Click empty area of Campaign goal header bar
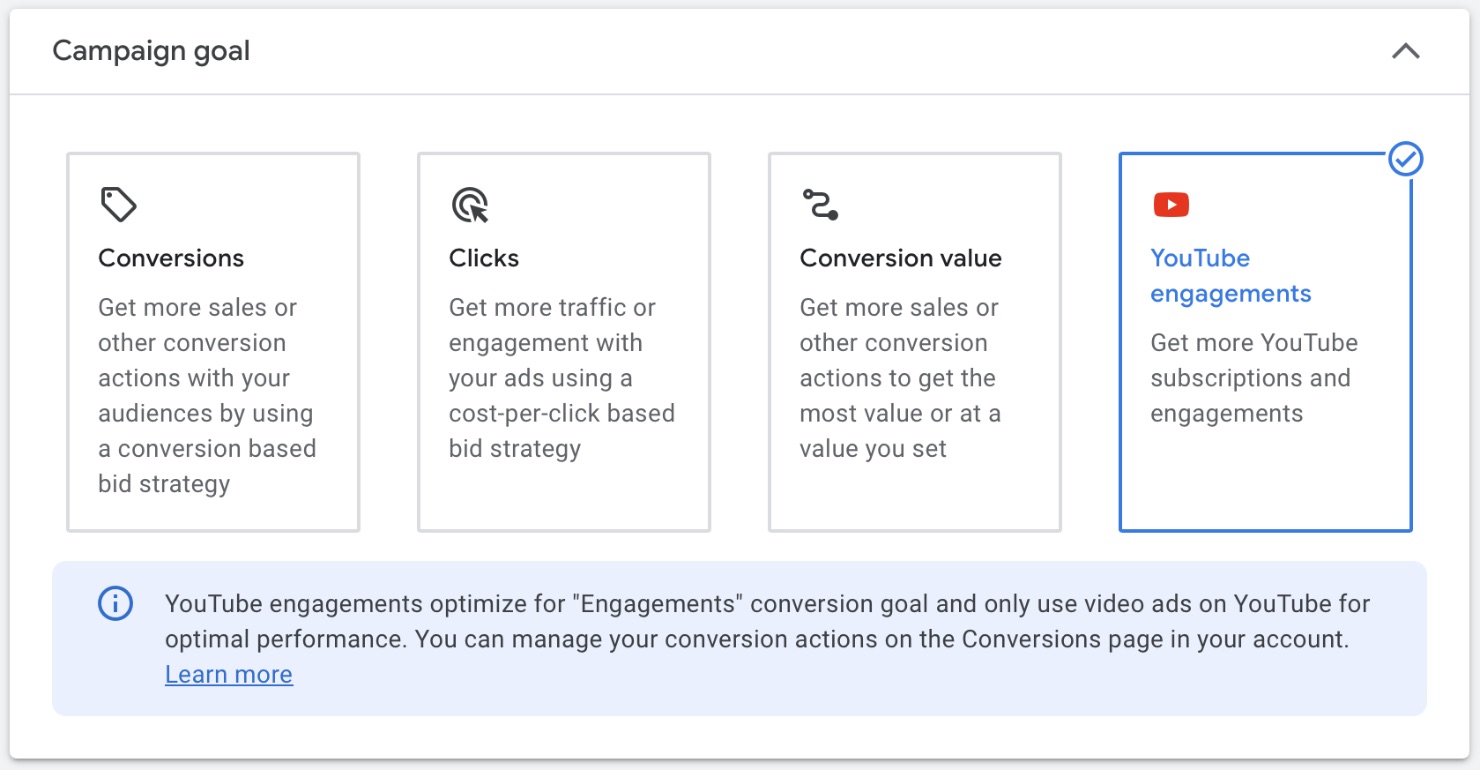 800,51
